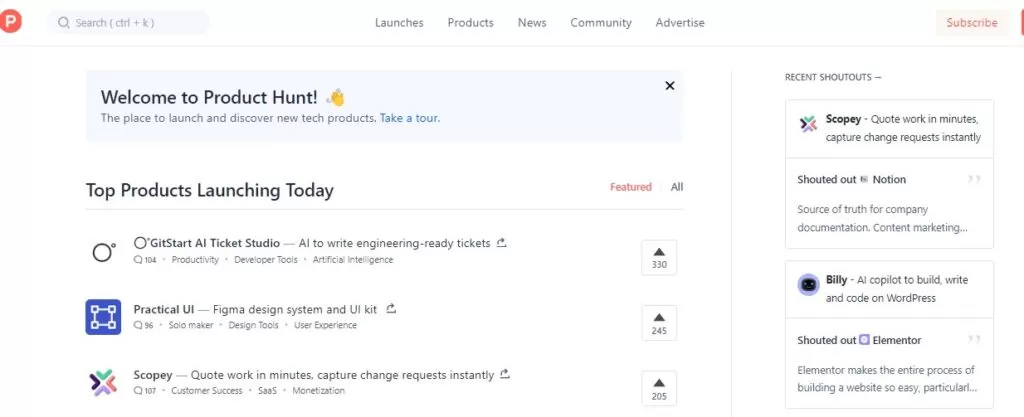This screenshot has height=417, width=1024.
Task: Click the Scopey icon in Recent Shoutouts
Action: (808, 123)
